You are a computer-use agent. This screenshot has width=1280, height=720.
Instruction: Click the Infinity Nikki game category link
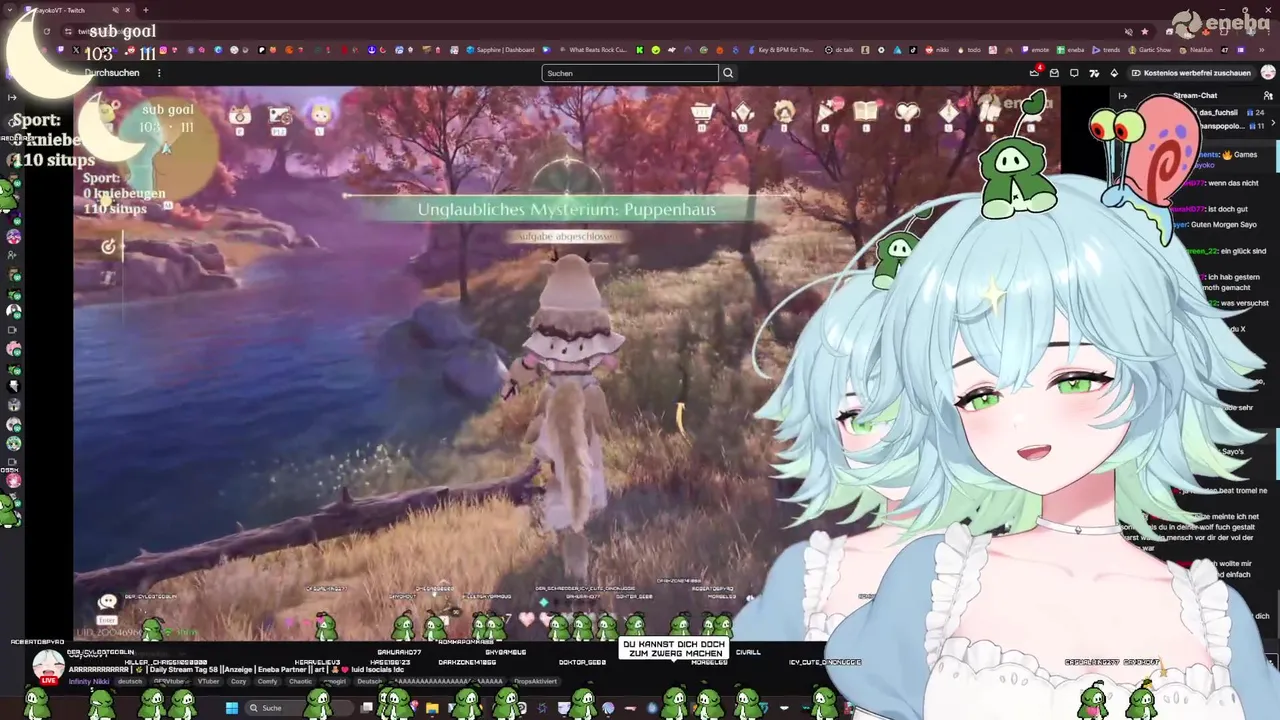tap(89, 682)
